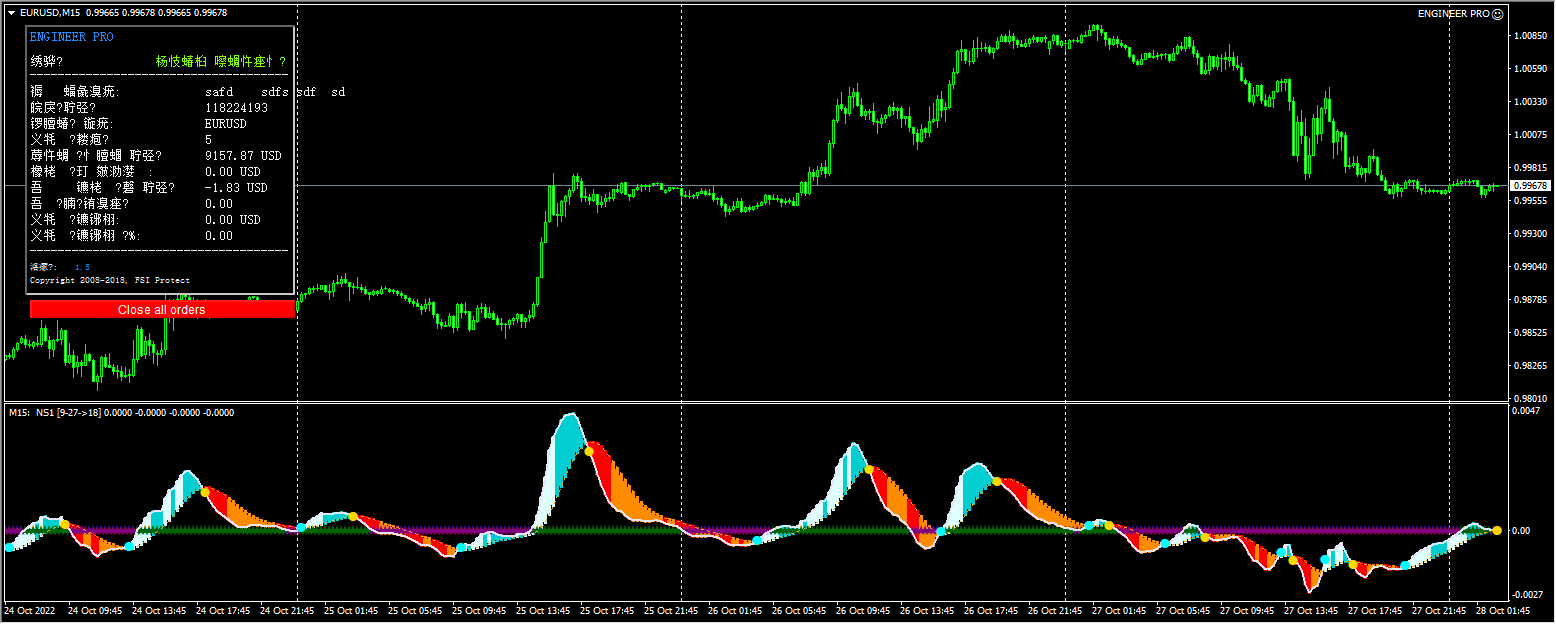Click the 0.98010 level on the price scale

[x=1530, y=398]
